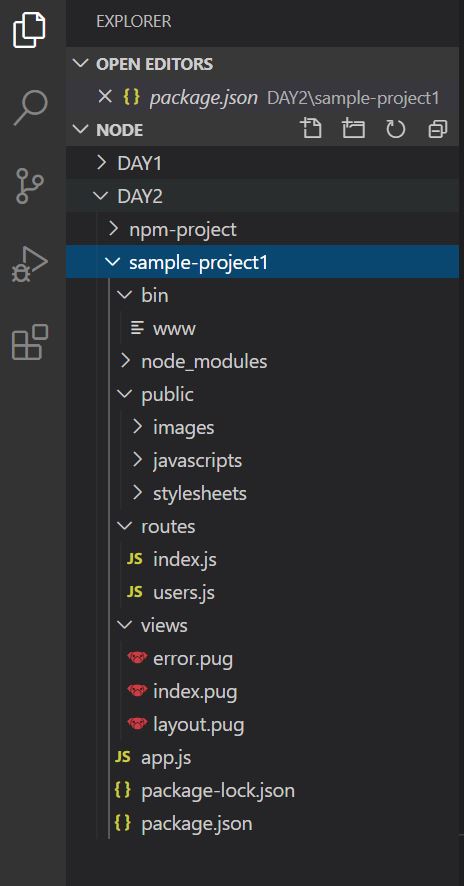Open the Source Control view icon

pos(29,185)
